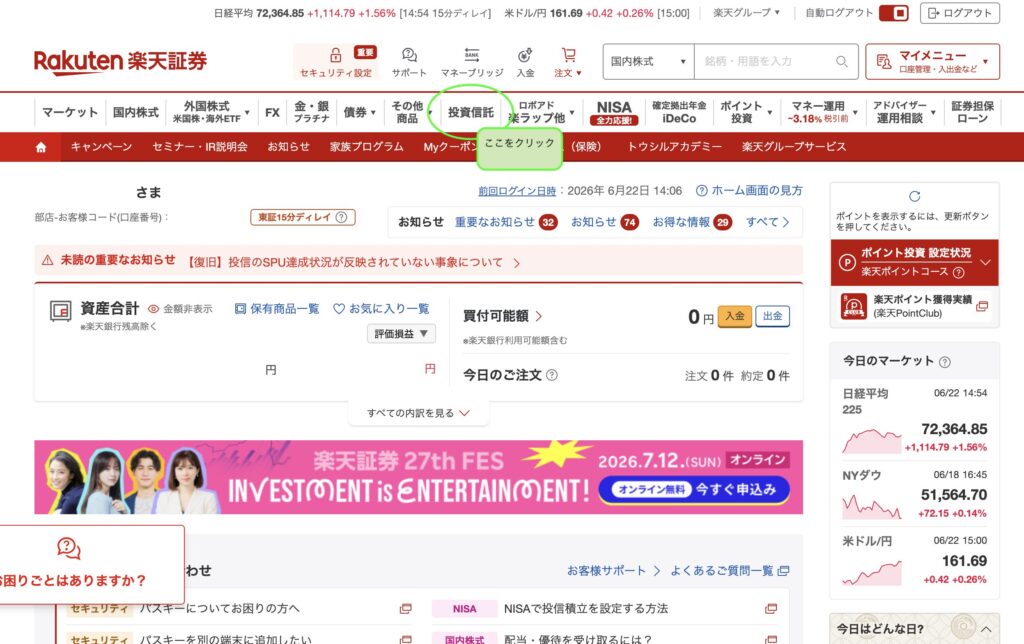Viewport: 1024px width, 644px height.
Task: Open the 投資信託 menu item
Action: (x=471, y=112)
